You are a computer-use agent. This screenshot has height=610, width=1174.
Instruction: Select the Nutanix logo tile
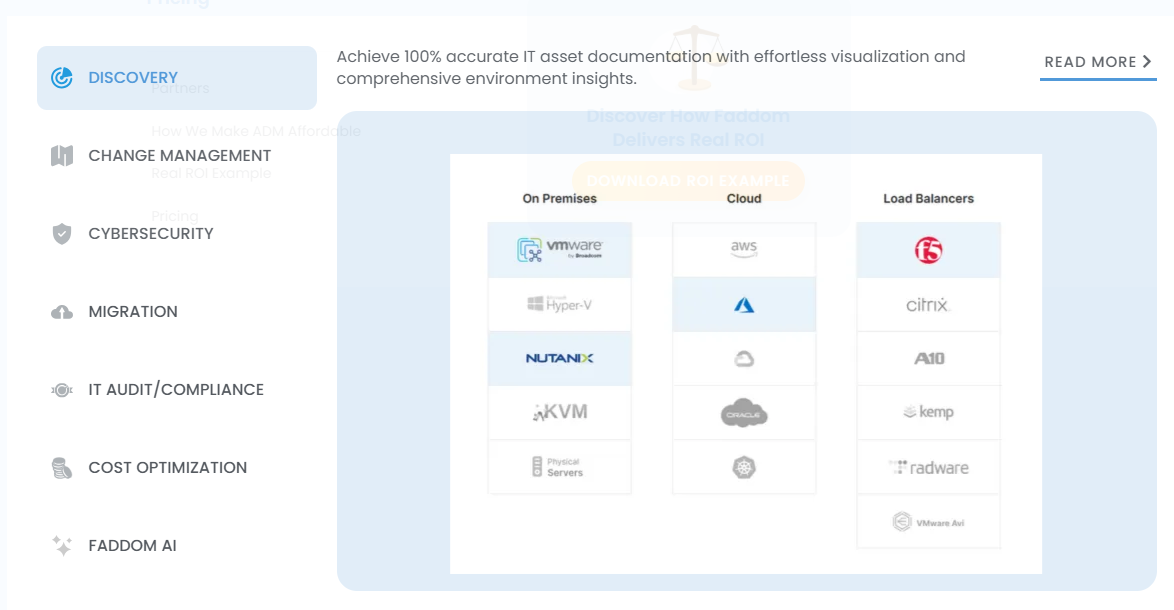point(559,359)
